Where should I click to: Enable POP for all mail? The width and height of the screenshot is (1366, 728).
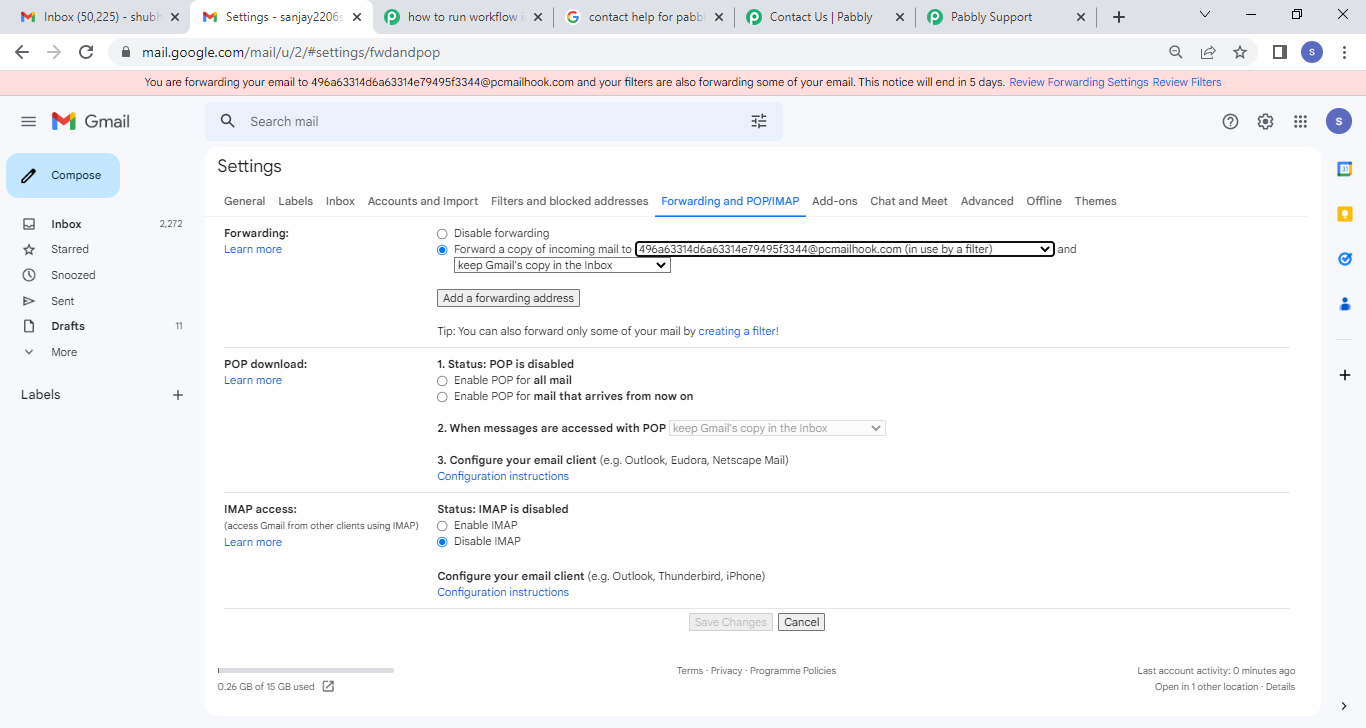[442, 381]
